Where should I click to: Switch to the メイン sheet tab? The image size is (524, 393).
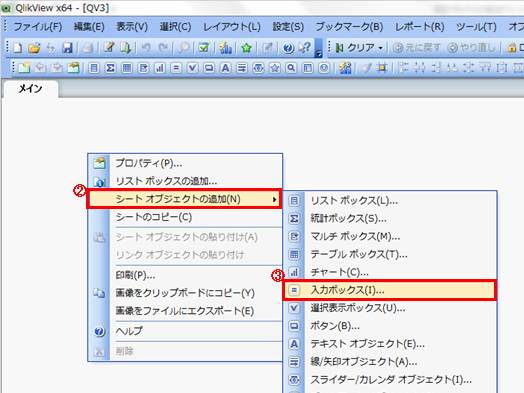click(x=30, y=89)
